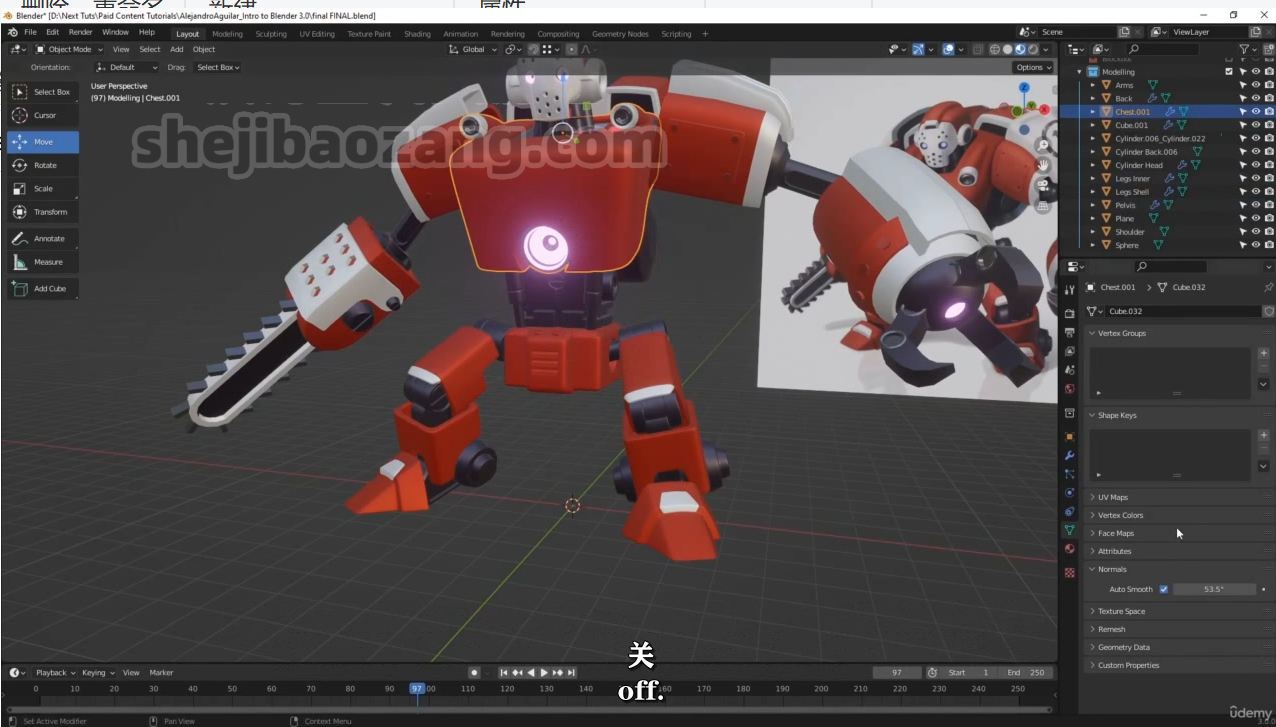Image resolution: width=1276 pixels, height=727 pixels.
Task: Expand the UV Maps panel
Action: click(x=1112, y=497)
